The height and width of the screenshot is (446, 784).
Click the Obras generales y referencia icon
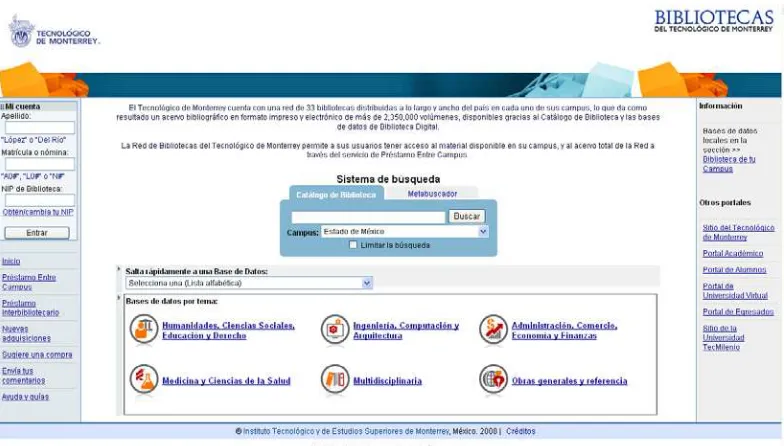493,379
